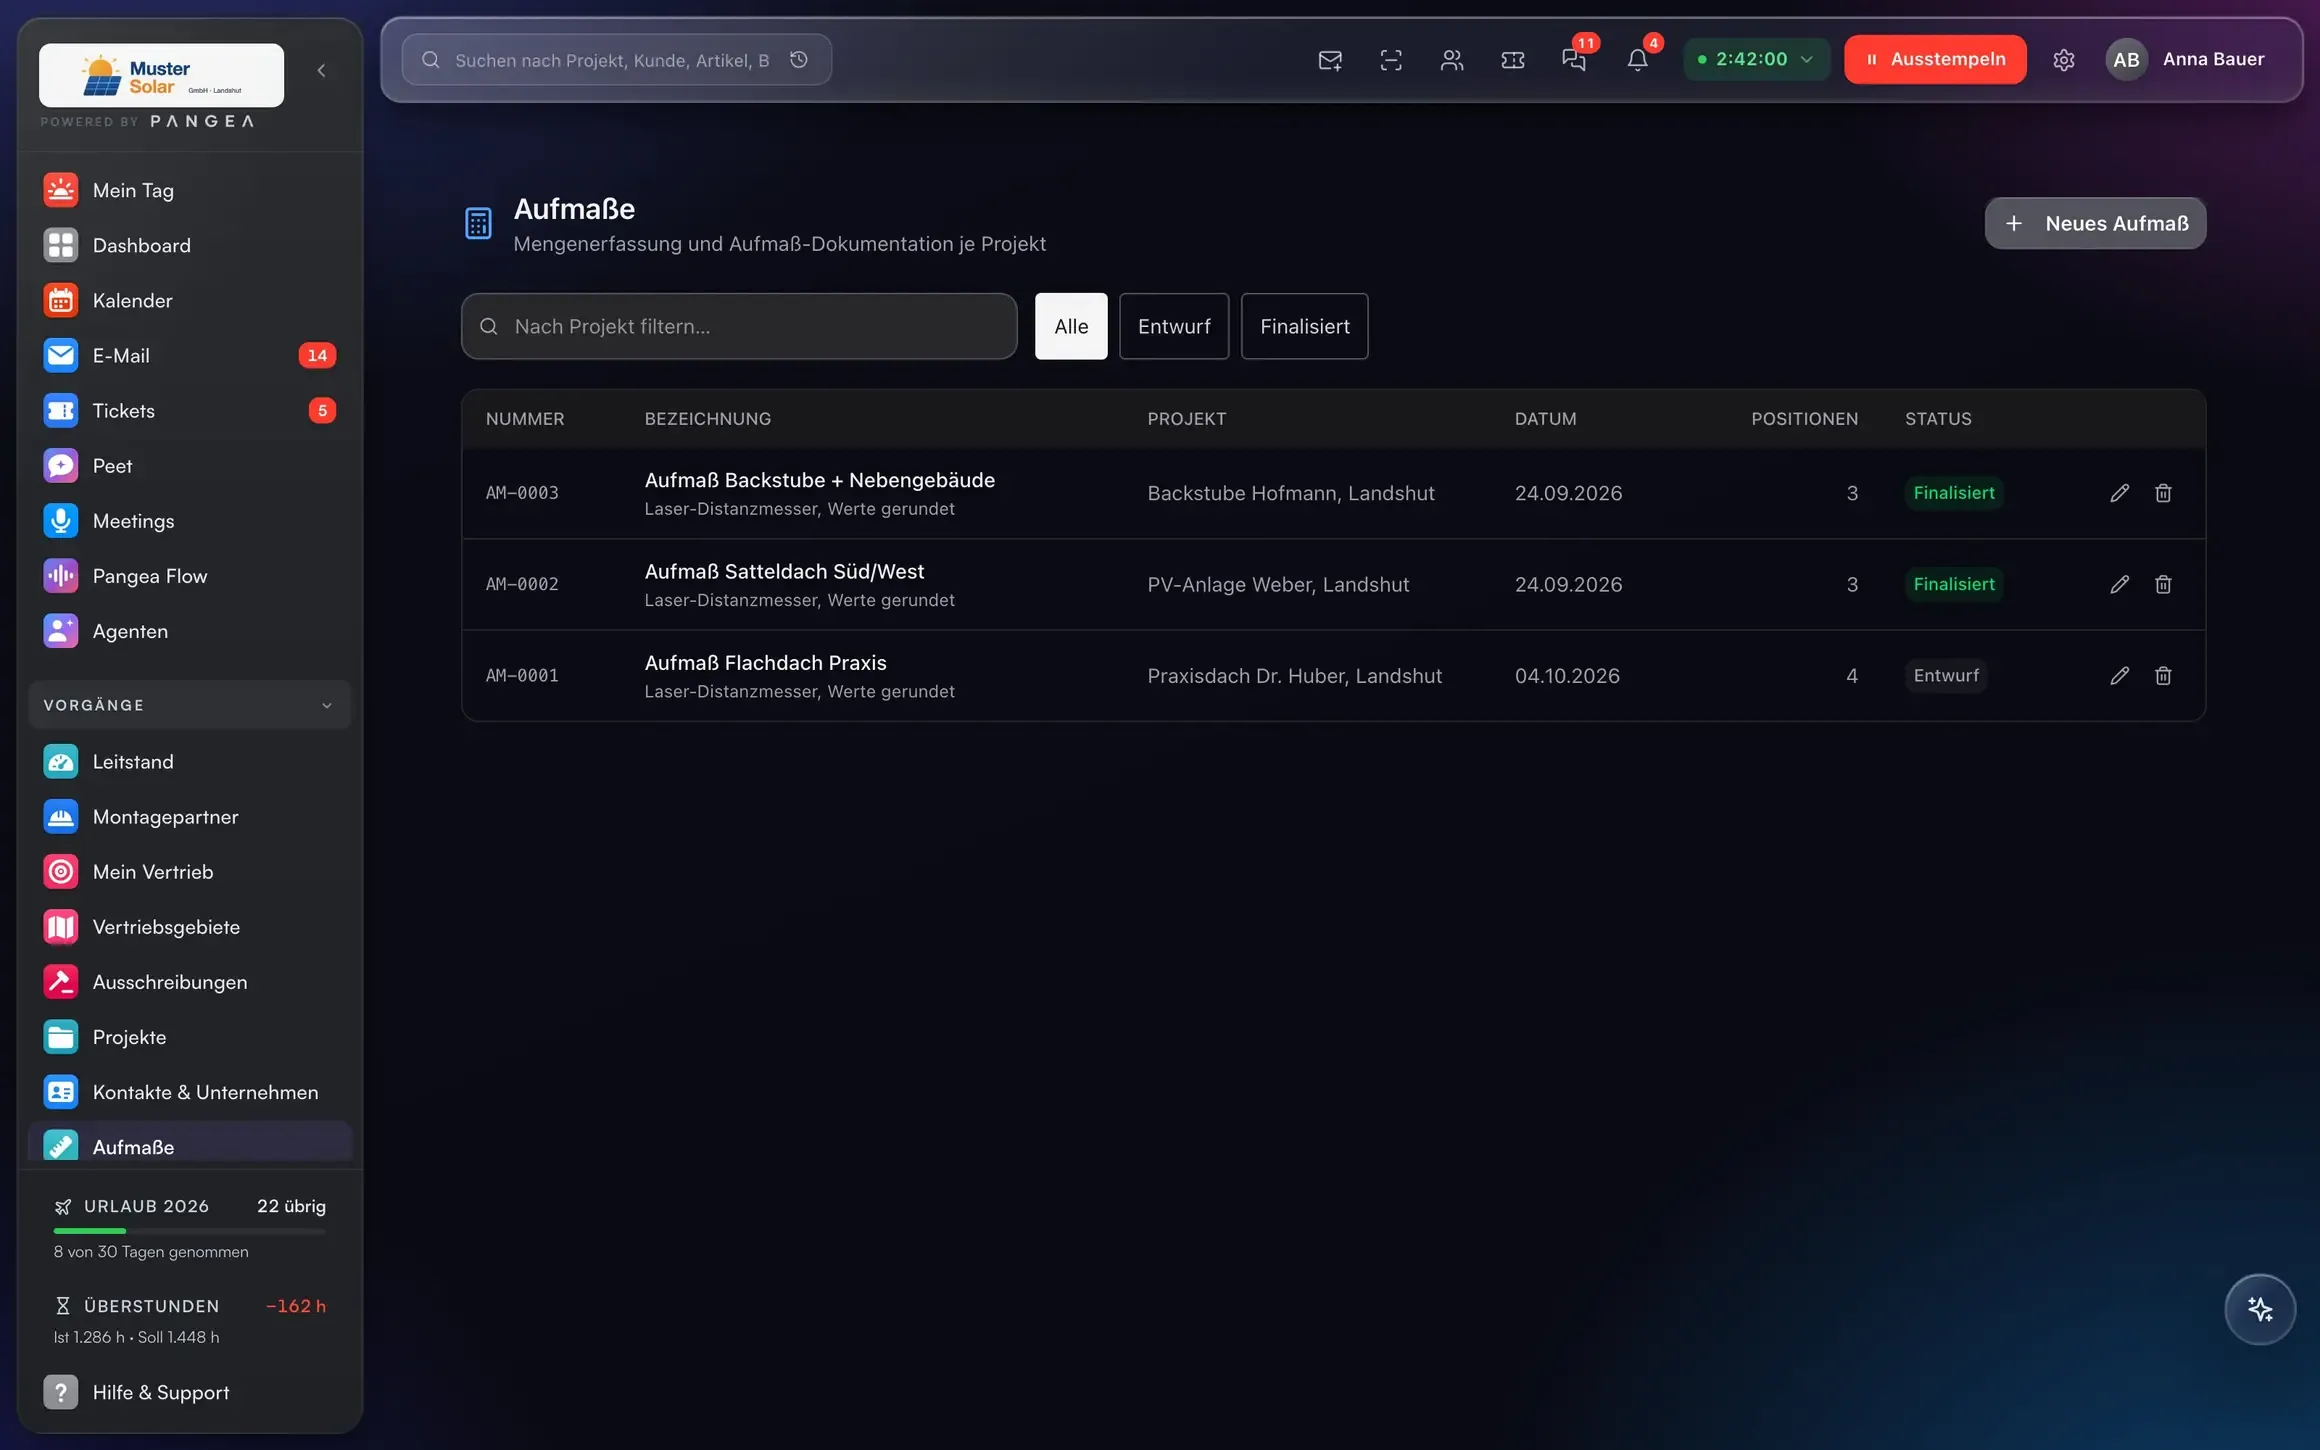Delete Aufmaß AM-0003 with trash icon

[2163, 493]
